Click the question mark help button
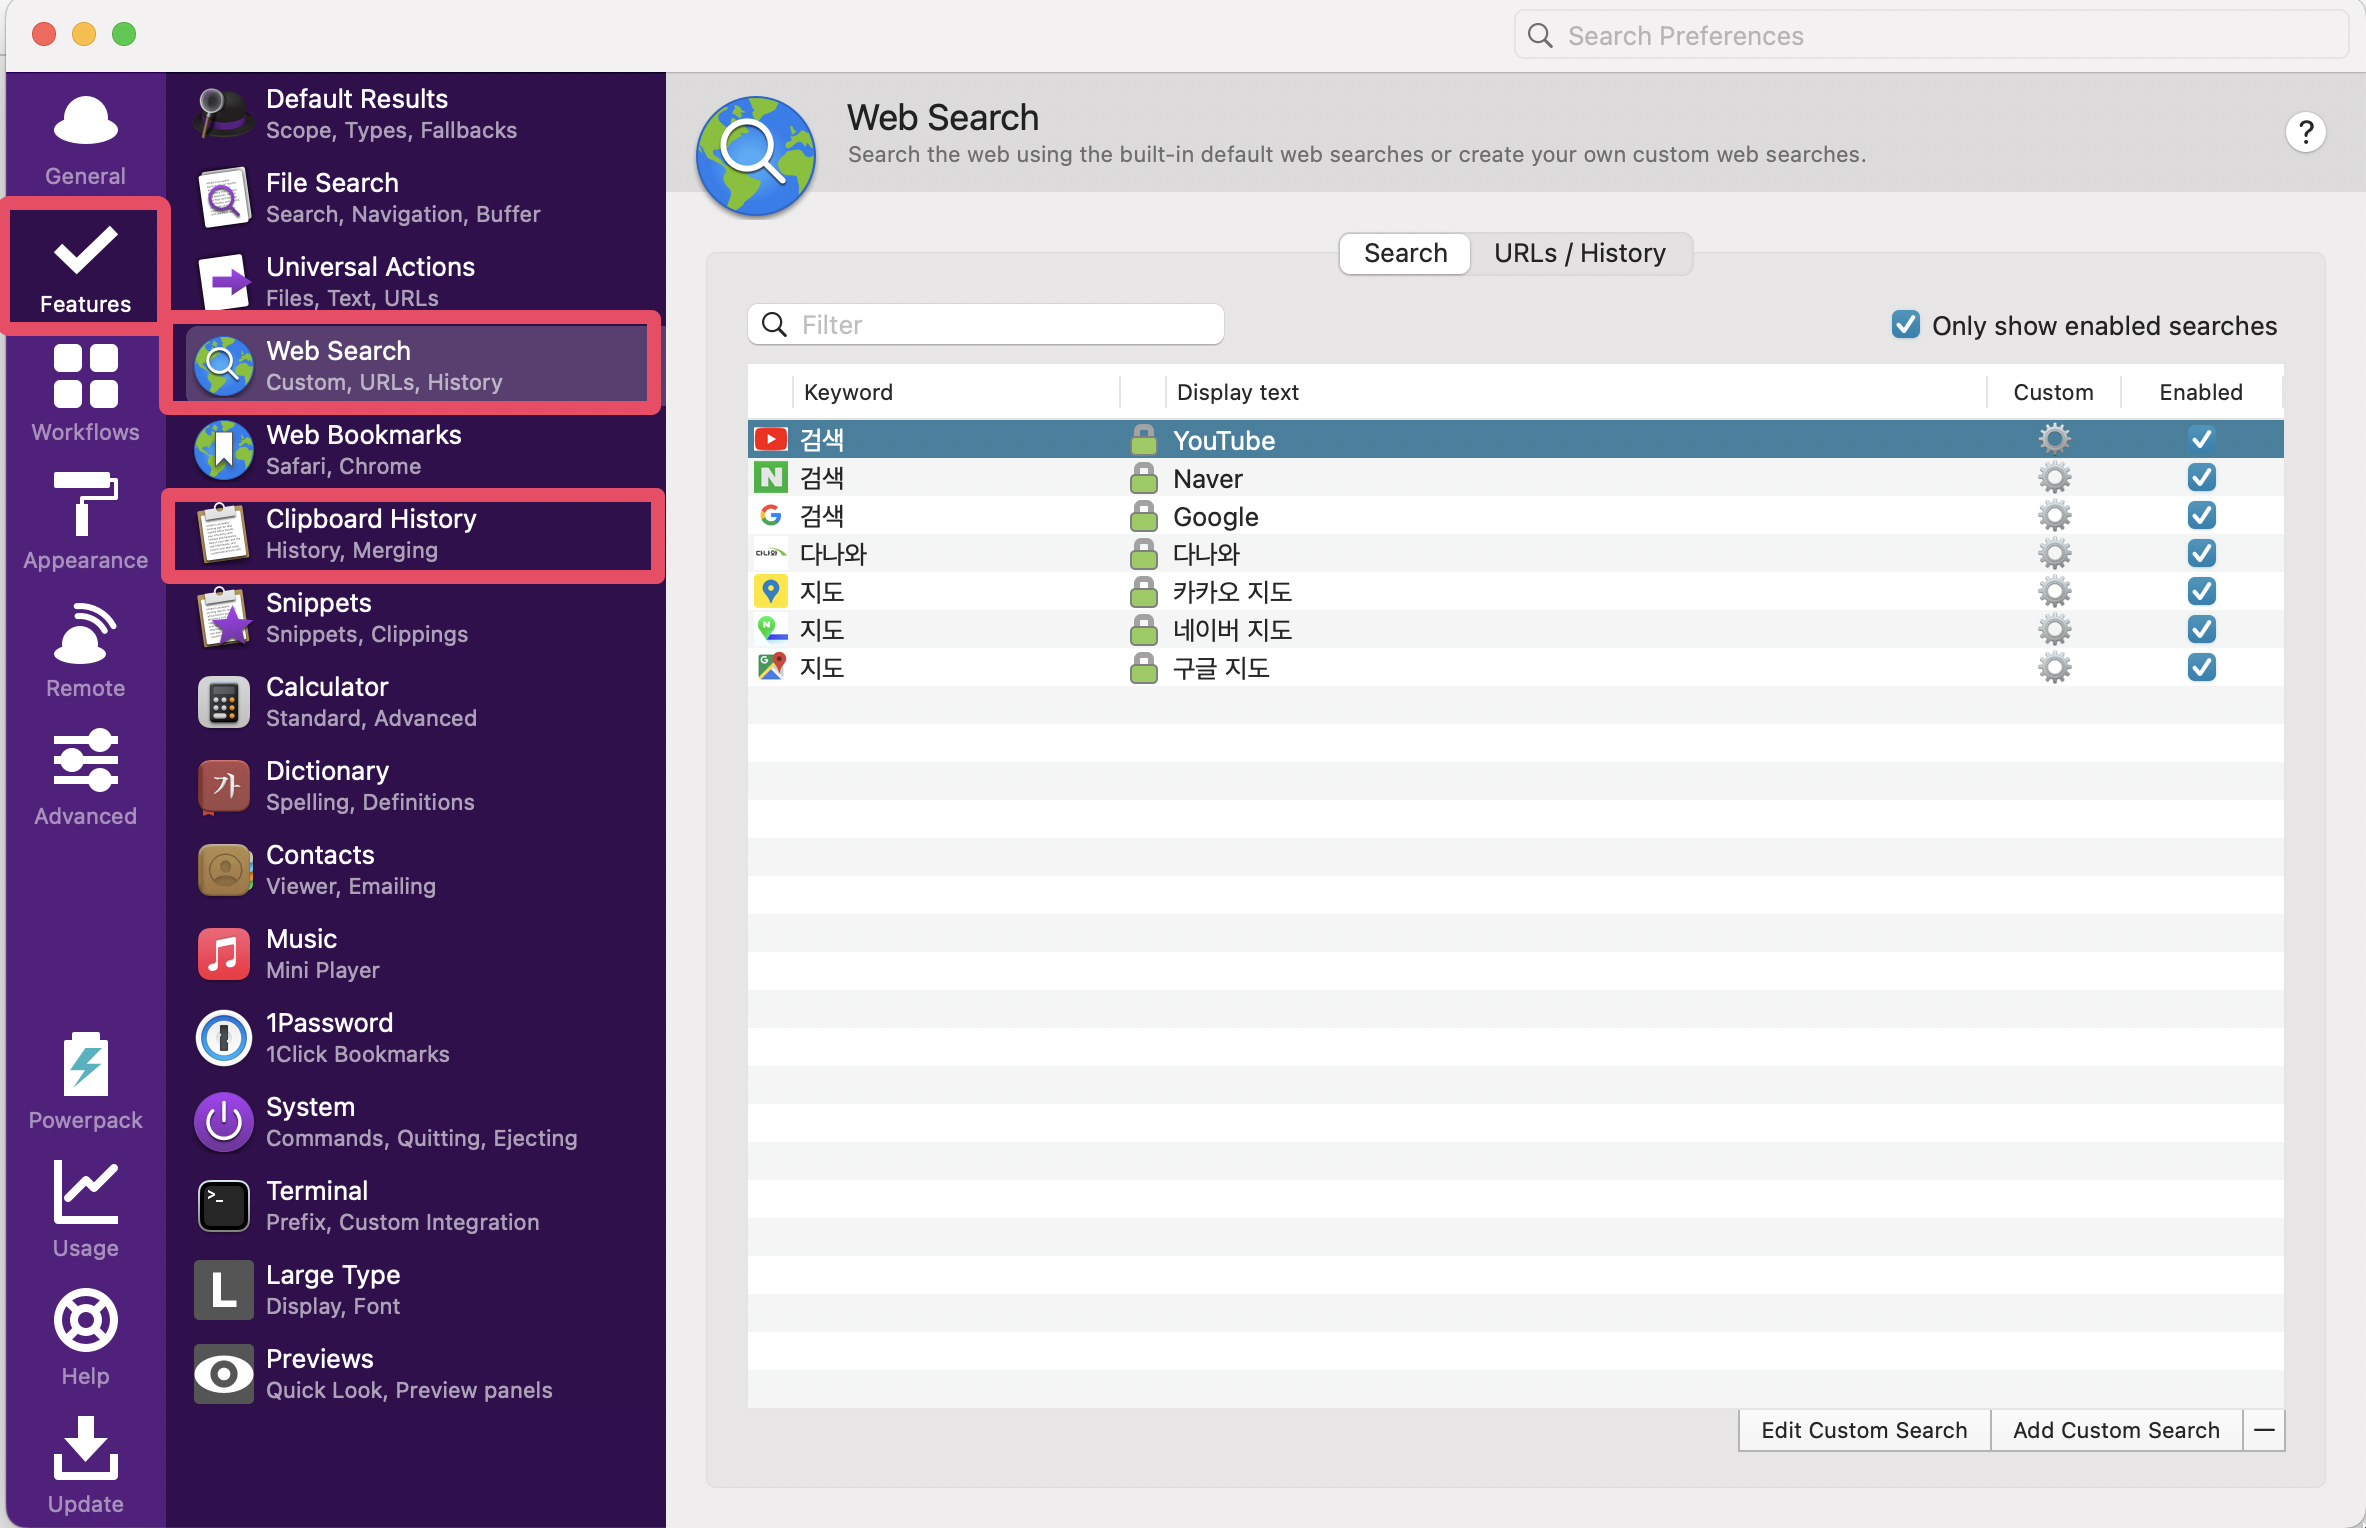 pos(2305,132)
